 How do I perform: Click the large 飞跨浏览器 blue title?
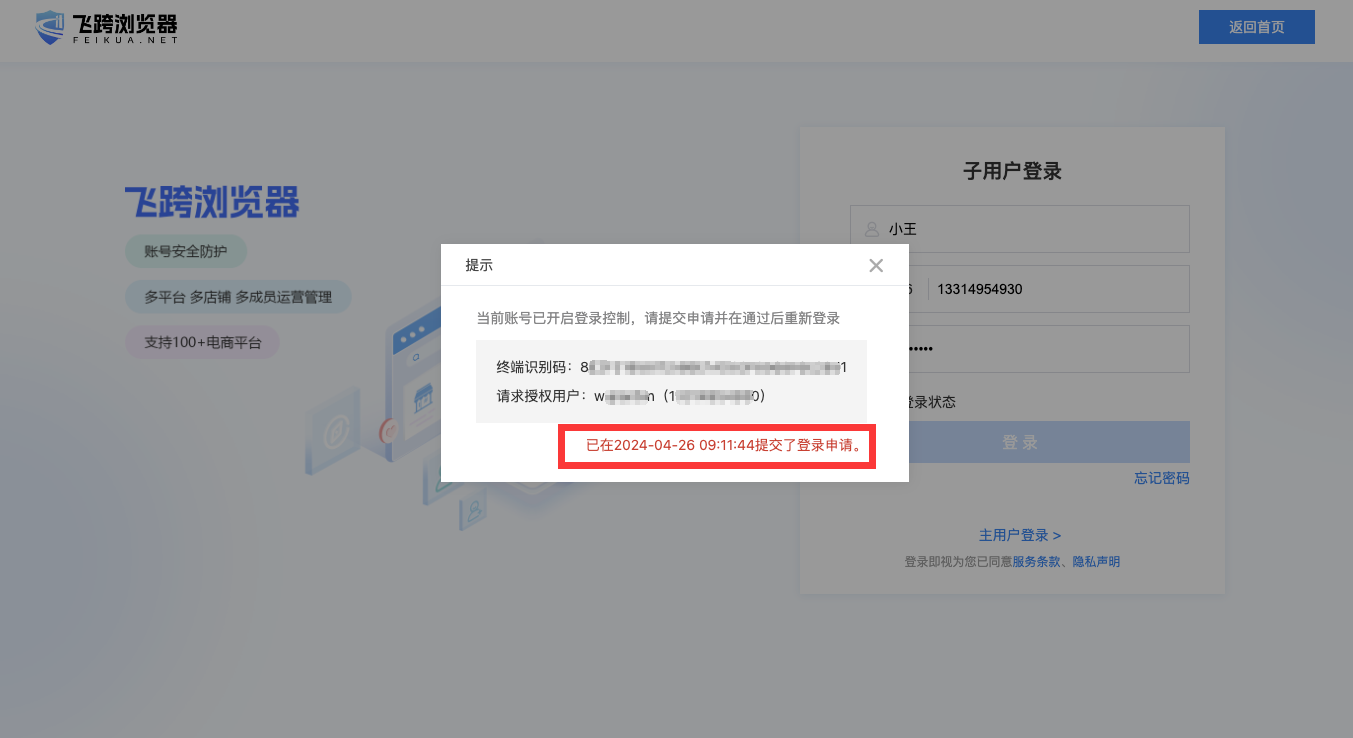click(x=212, y=202)
